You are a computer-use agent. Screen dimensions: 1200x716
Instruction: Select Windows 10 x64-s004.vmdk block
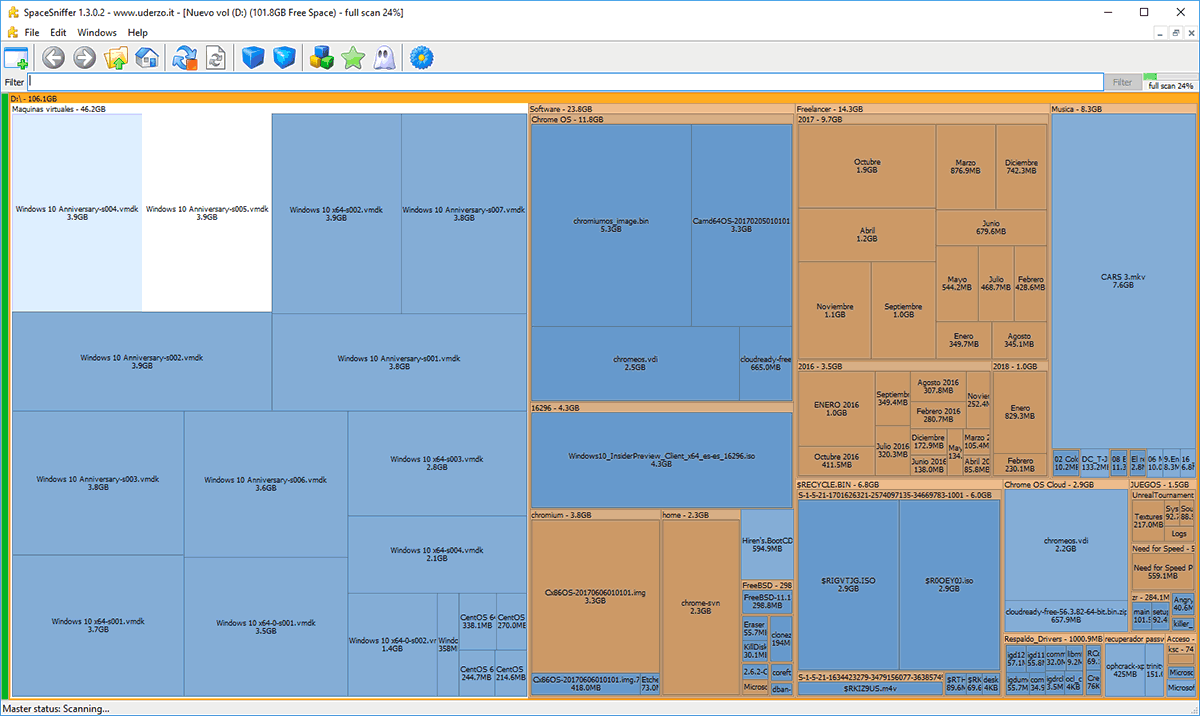(437, 554)
